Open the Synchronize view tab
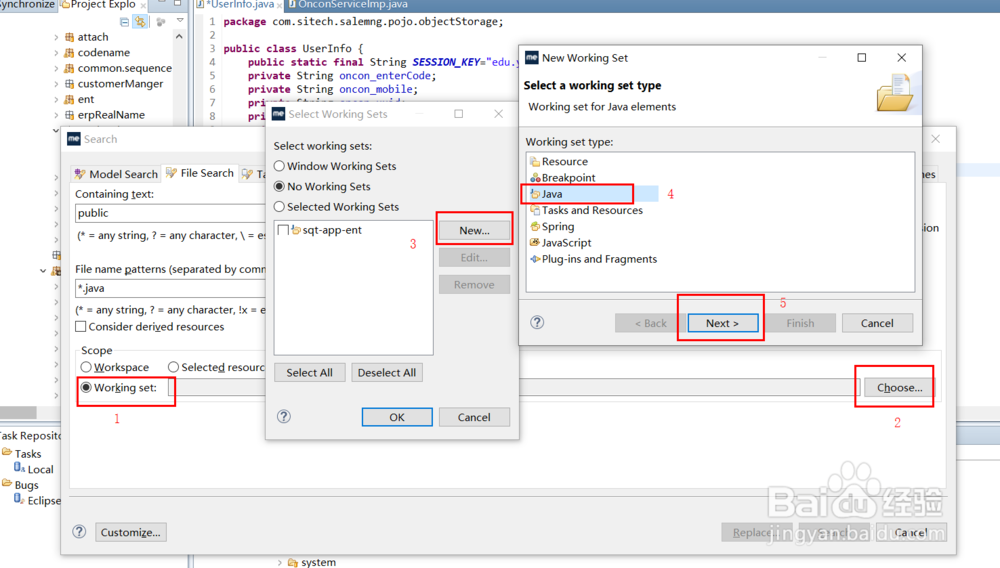The image size is (1000, 568). pos(27,4)
